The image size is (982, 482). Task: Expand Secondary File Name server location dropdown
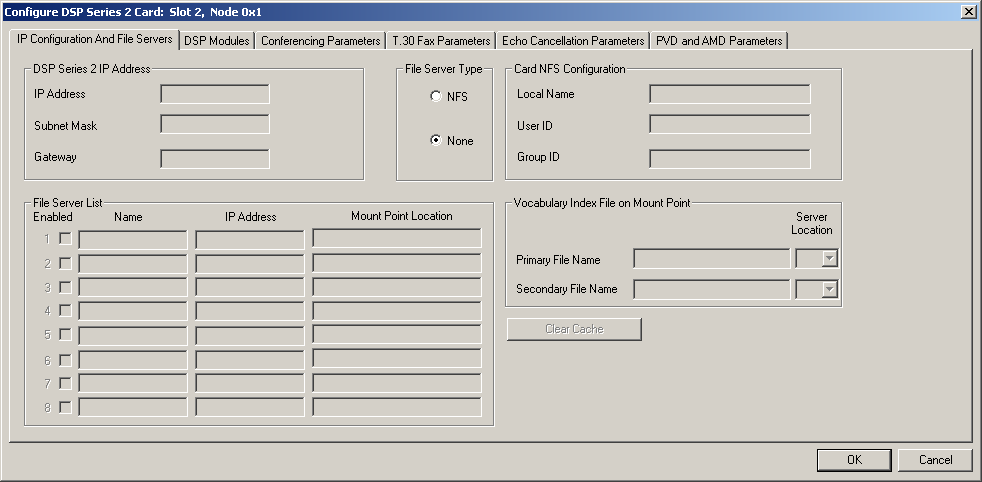click(x=828, y=289)
